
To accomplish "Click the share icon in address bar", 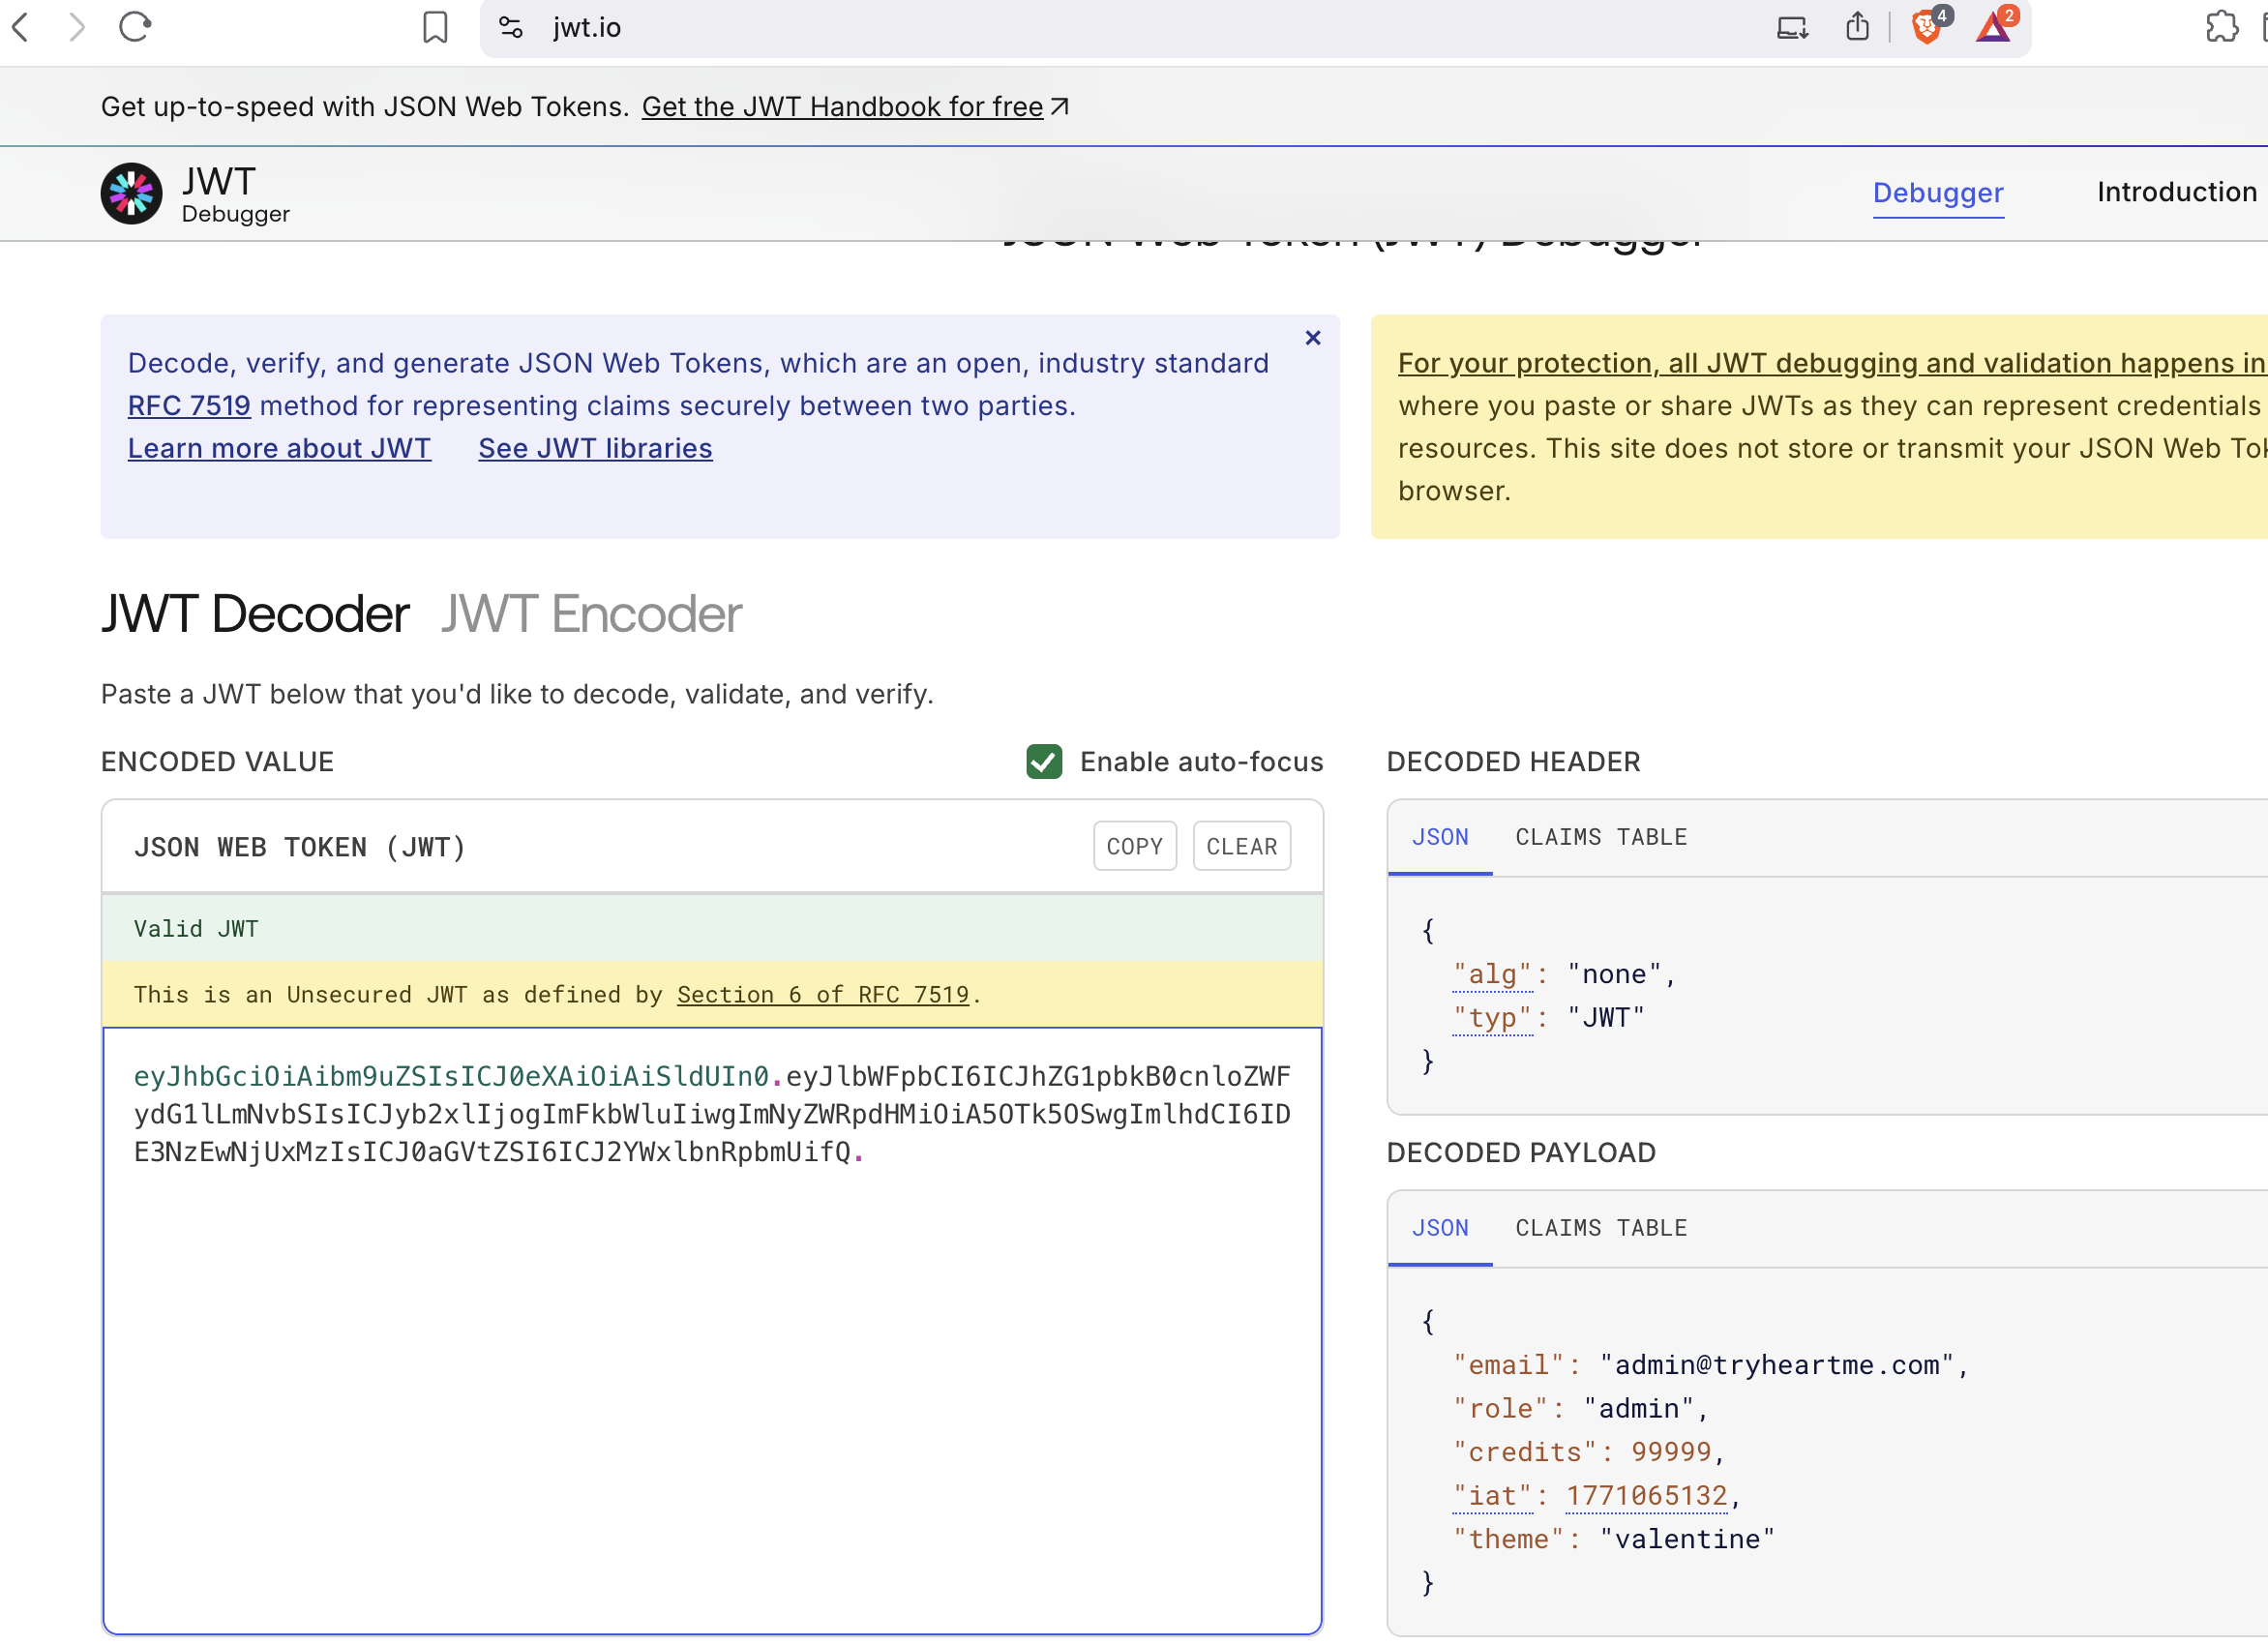I will point(1857,27).
